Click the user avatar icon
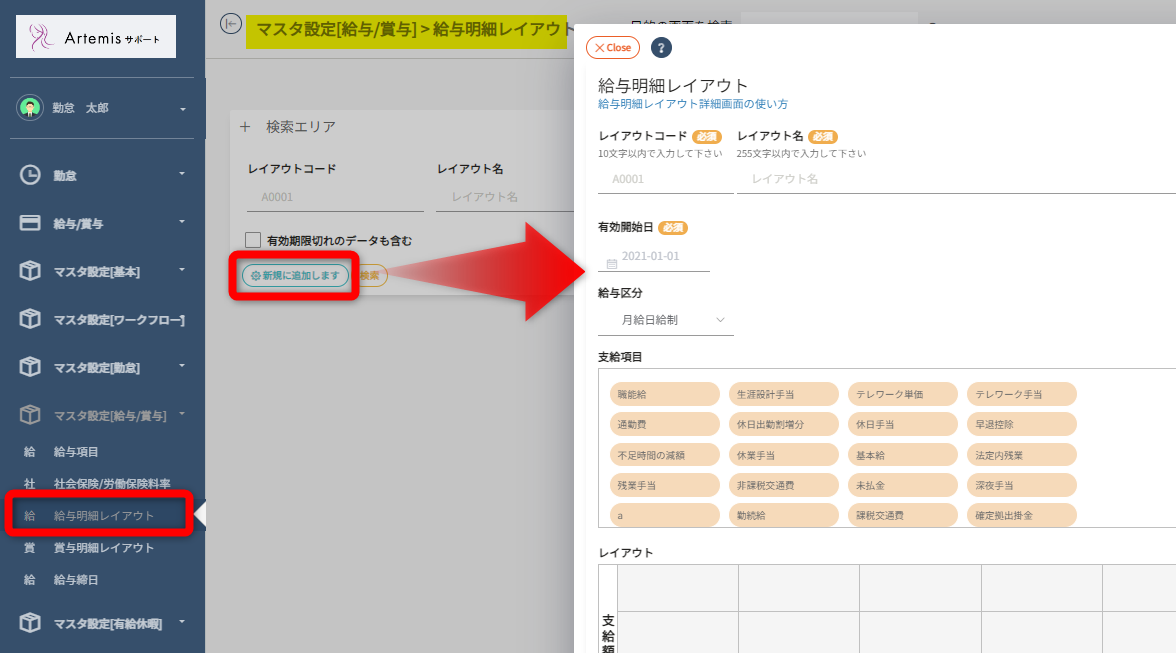The height and width of the screenshot is (653, 1176). [x=30, y=108]
